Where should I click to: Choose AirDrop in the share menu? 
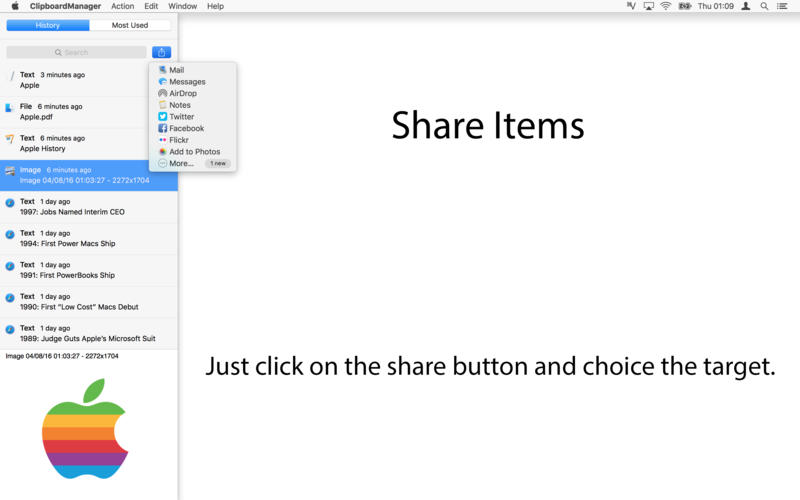pyautogui.click(x=192, y=93)
